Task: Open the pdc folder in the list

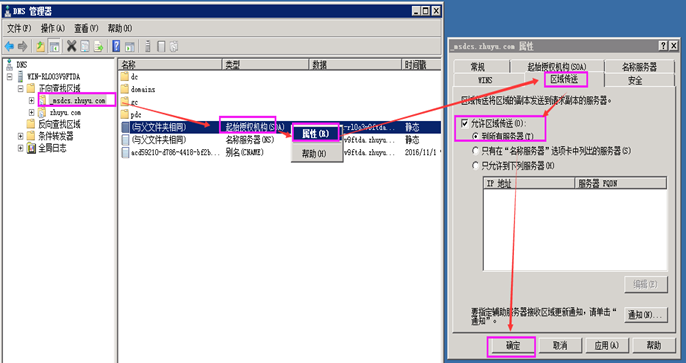Action: coord(124,115)
